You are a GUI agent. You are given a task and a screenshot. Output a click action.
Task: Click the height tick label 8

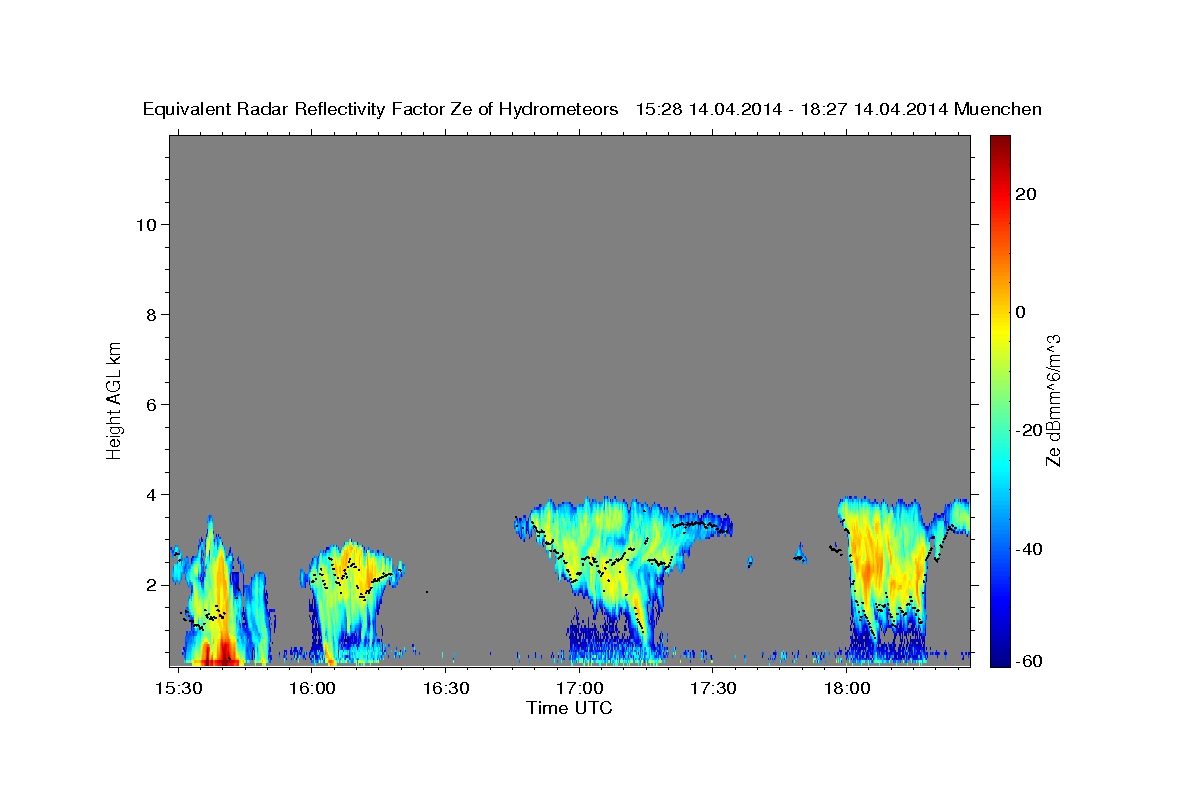pos(153,315)
